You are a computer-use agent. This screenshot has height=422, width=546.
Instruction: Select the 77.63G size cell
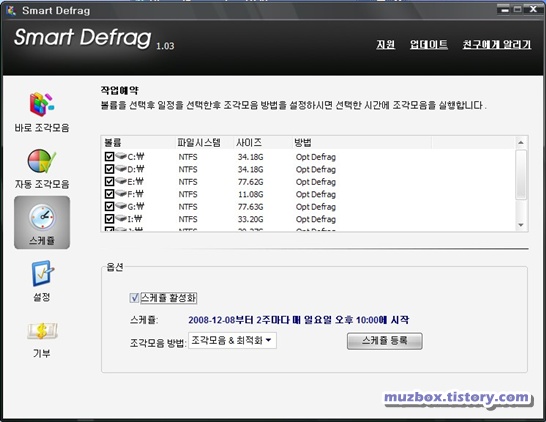(x=250, y=207)
